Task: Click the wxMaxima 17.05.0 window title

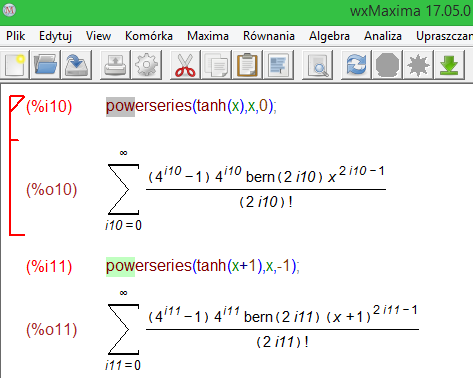Action: coord(411,11)
